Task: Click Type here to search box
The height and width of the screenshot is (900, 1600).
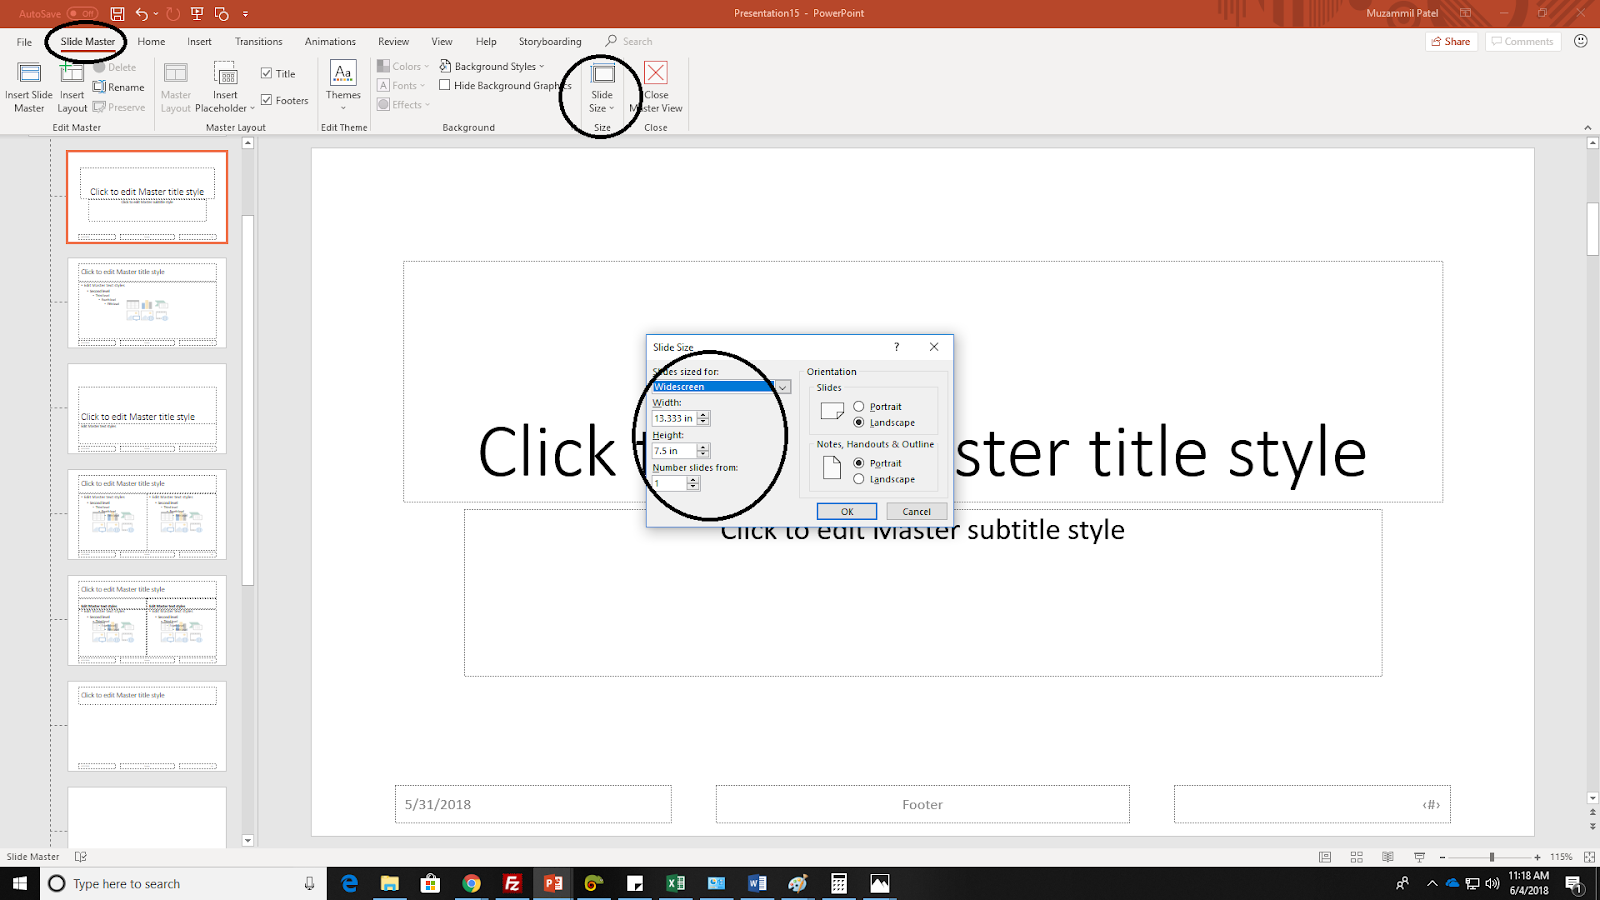Action: (x=183, y=883)
